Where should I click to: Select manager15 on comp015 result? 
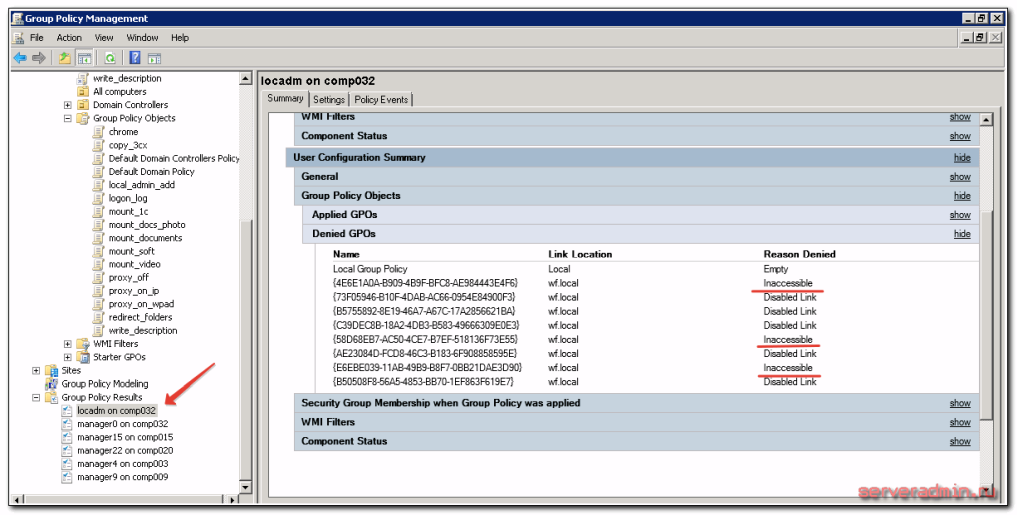click(124, 437)
